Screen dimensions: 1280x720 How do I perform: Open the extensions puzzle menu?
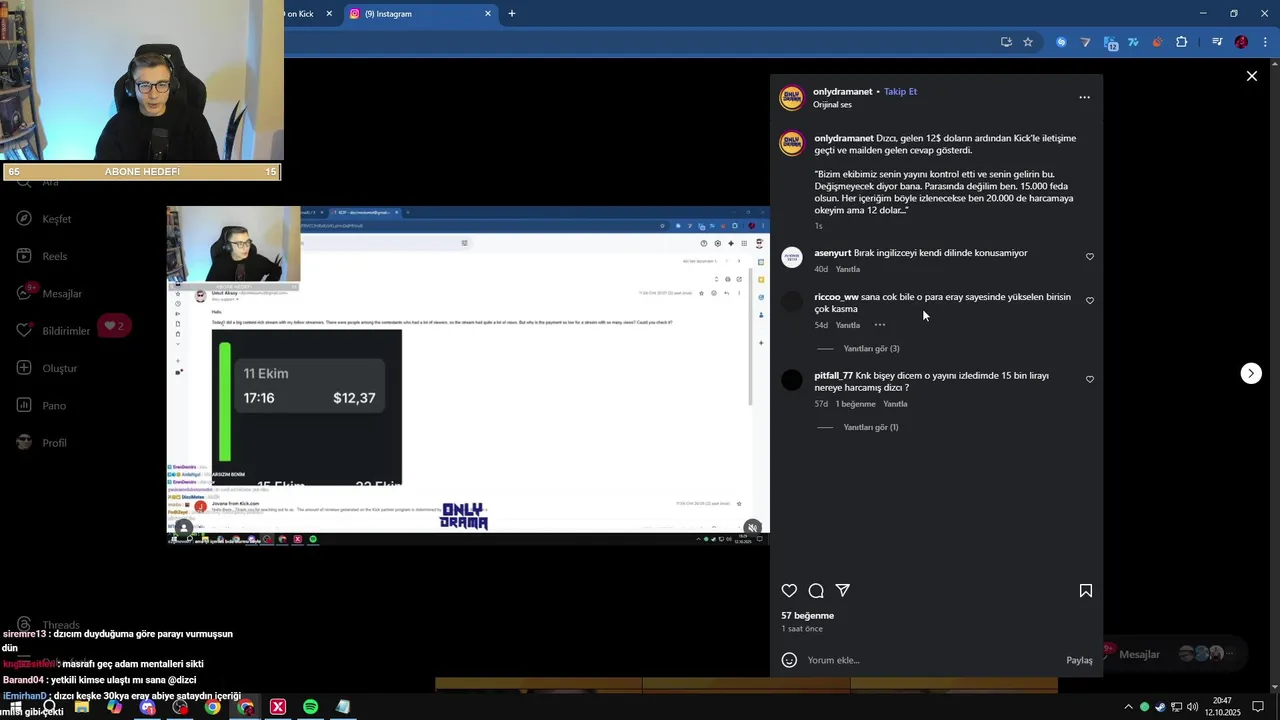coord(1182,42)
